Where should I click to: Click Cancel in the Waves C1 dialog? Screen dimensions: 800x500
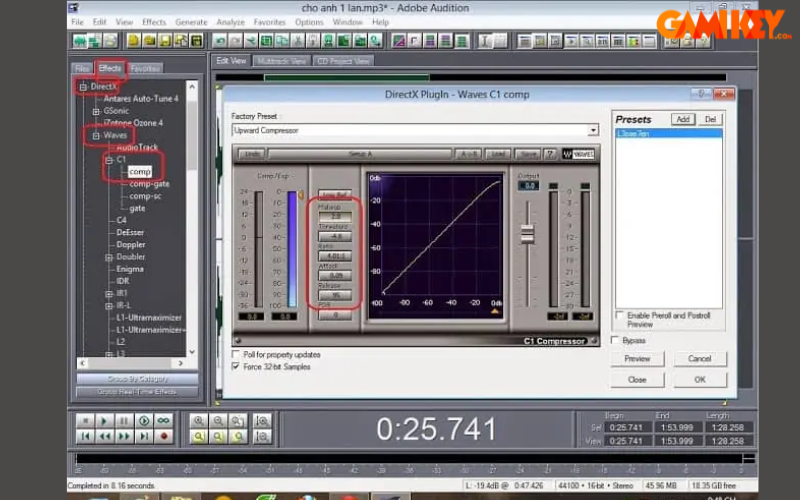tap(699, 359)
